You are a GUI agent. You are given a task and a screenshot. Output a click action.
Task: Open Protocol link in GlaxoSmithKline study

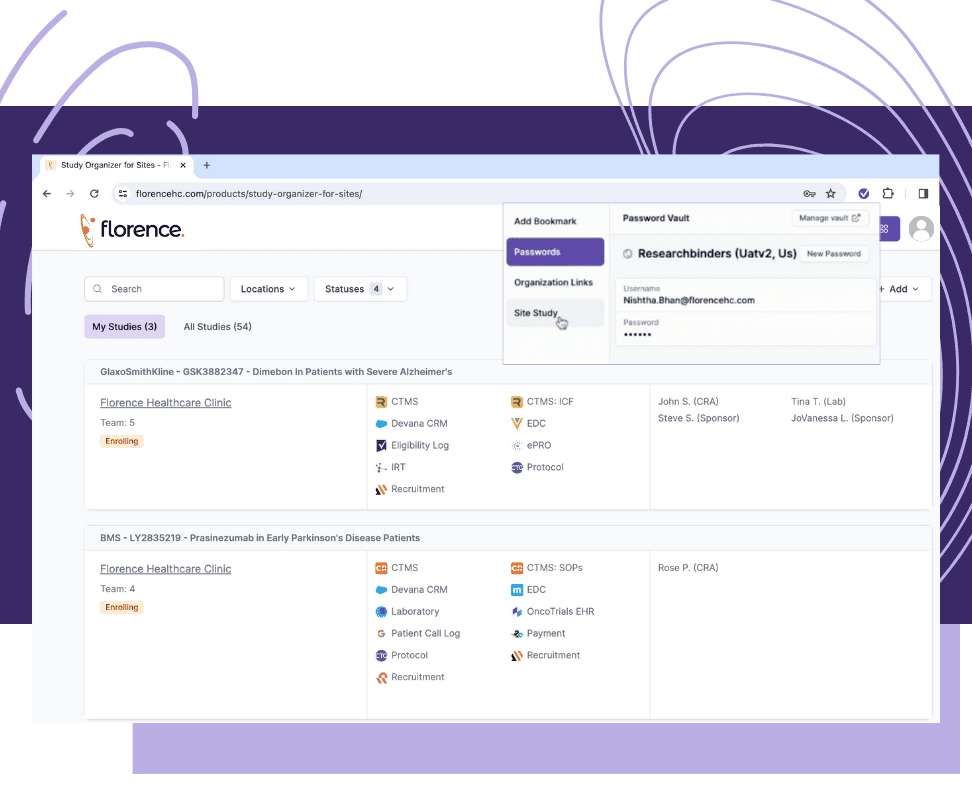coord(537,467)
